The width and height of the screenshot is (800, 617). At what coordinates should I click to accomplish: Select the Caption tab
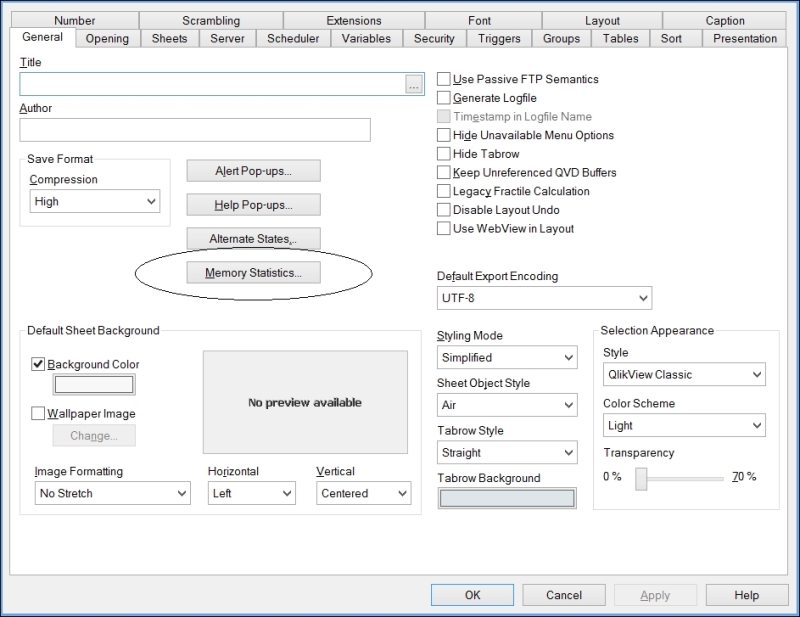tap(724, 21)
